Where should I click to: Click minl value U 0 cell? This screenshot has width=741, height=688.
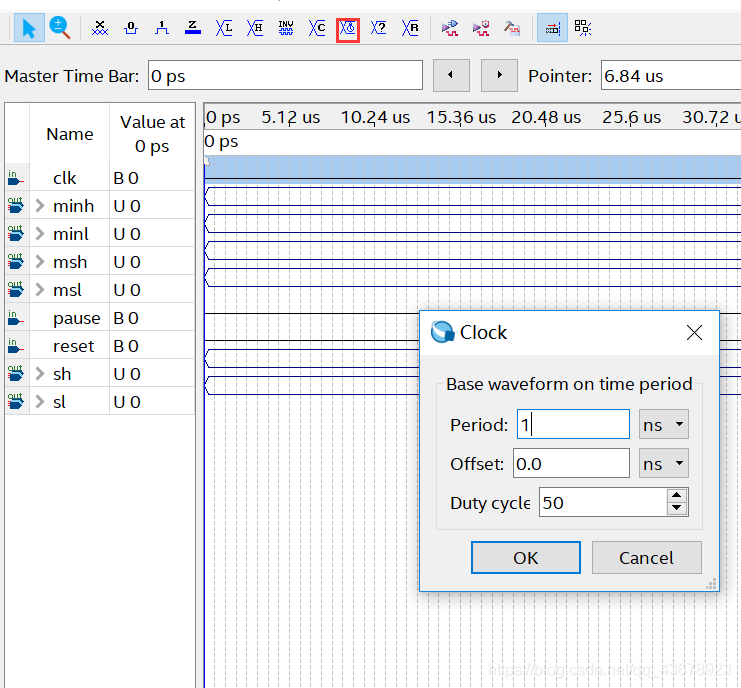(152, 233)
